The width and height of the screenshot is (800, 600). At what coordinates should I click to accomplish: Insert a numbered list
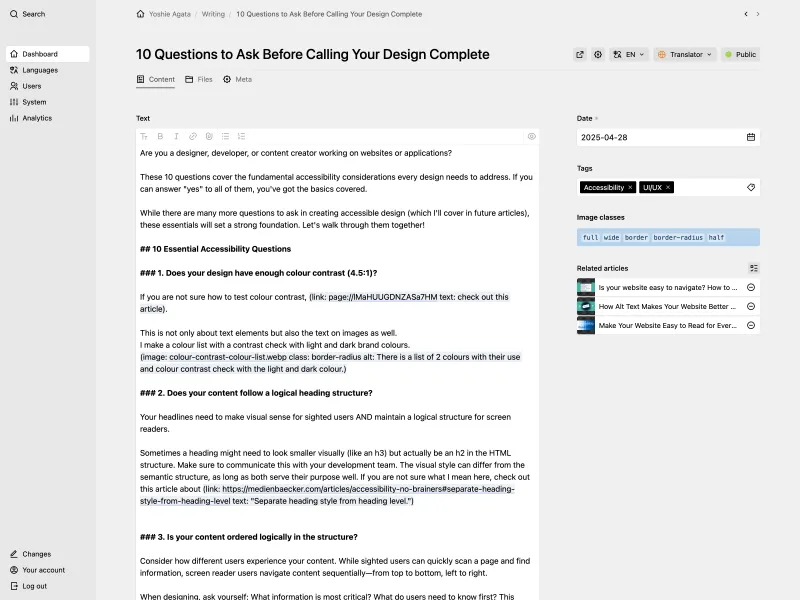(241, 136)
